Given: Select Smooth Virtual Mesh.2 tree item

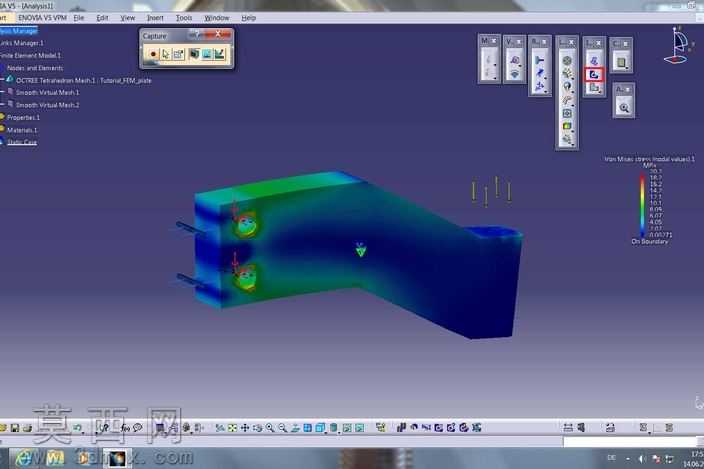Looking at the screenshot, I should pos(47,105).
